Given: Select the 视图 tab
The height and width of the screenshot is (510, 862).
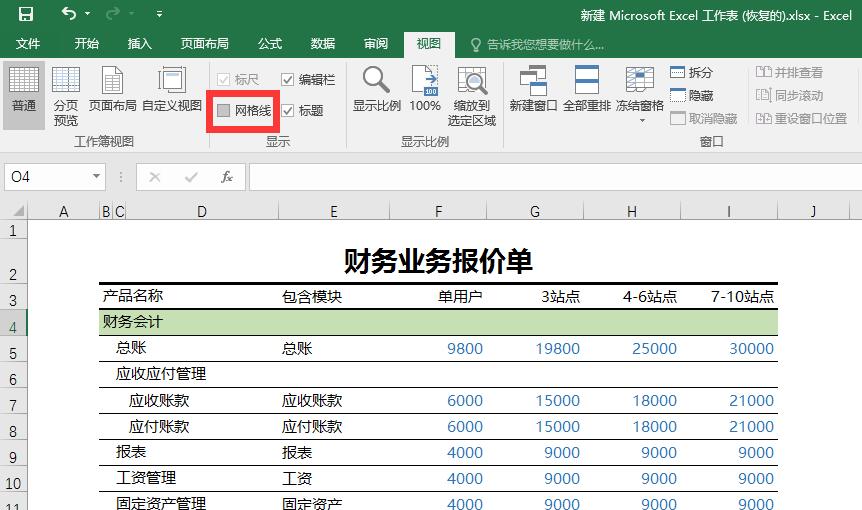Looking at the screenshot, I should click(429, 44).
